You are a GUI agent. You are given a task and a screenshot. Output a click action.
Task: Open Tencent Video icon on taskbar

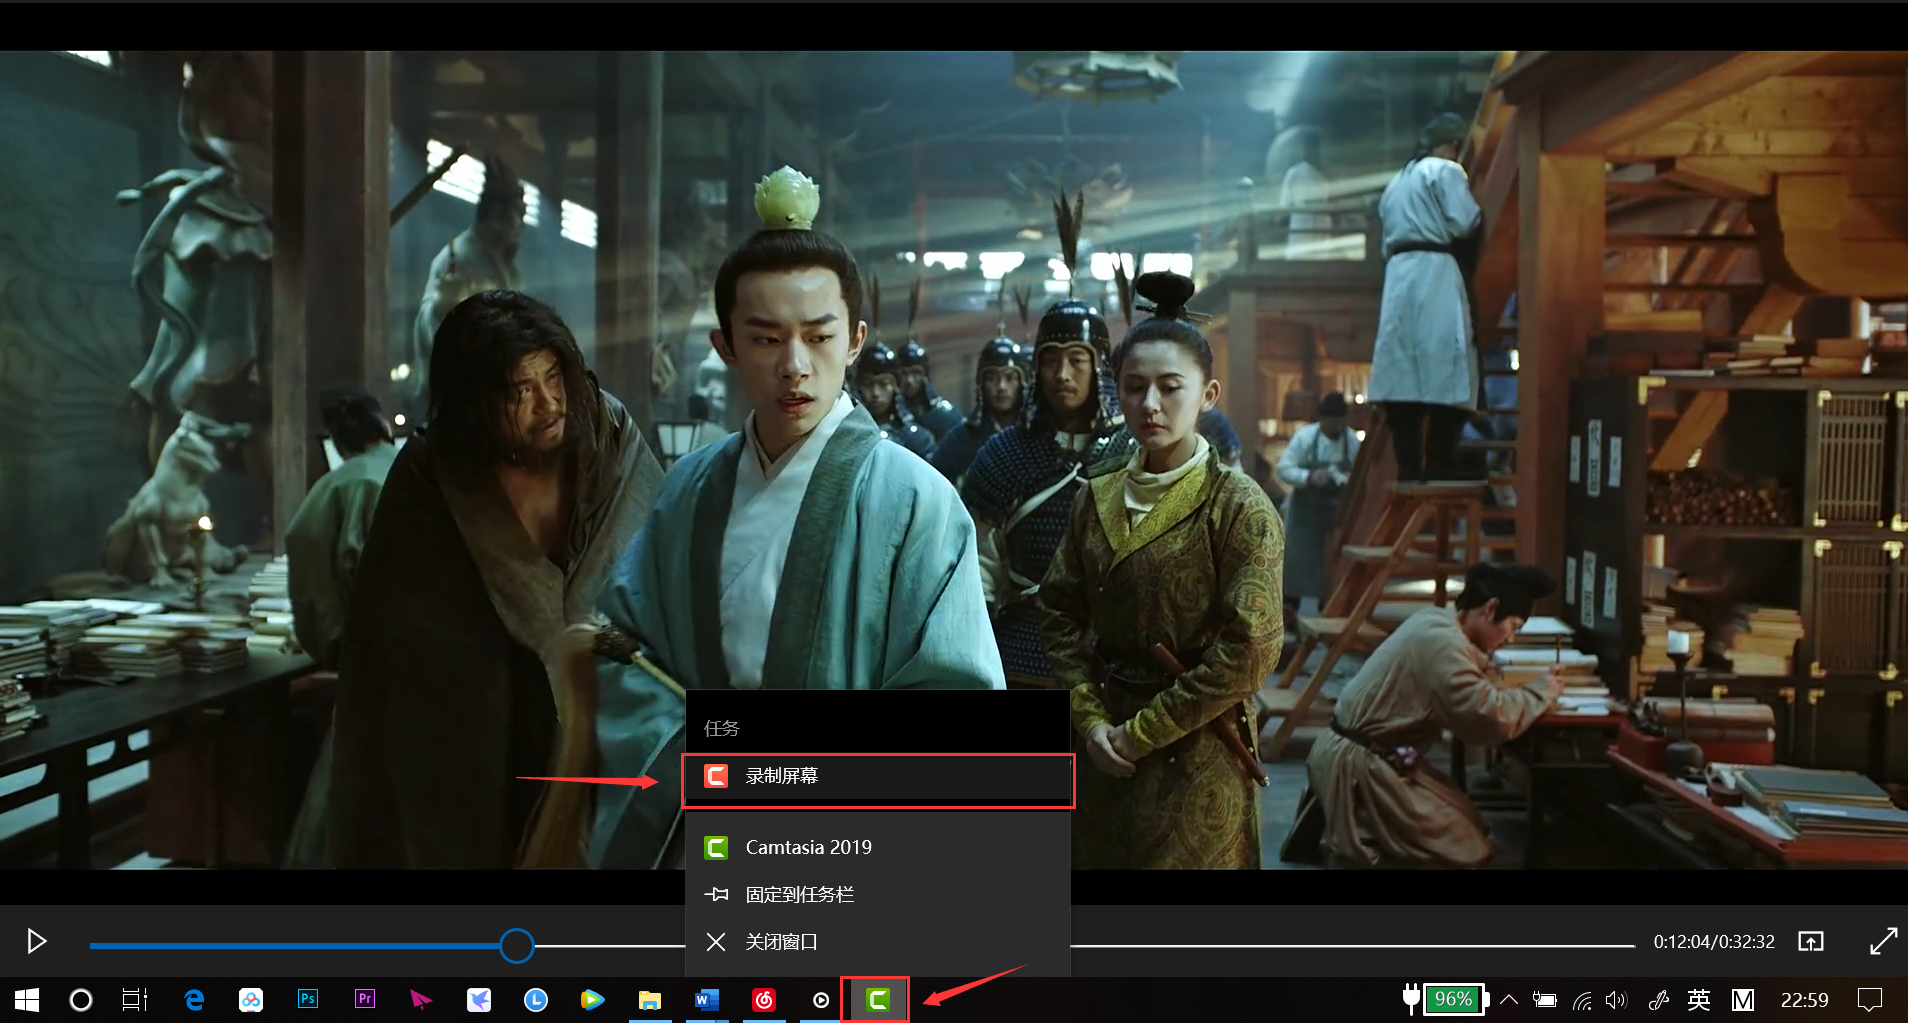pos(592,1000)
